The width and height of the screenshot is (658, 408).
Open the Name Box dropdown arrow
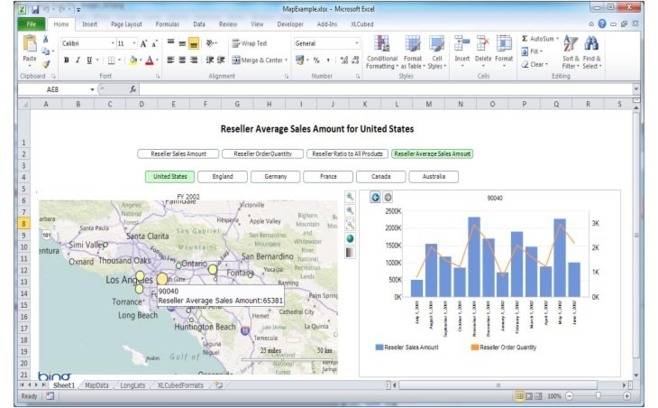[x=92, y=89]
